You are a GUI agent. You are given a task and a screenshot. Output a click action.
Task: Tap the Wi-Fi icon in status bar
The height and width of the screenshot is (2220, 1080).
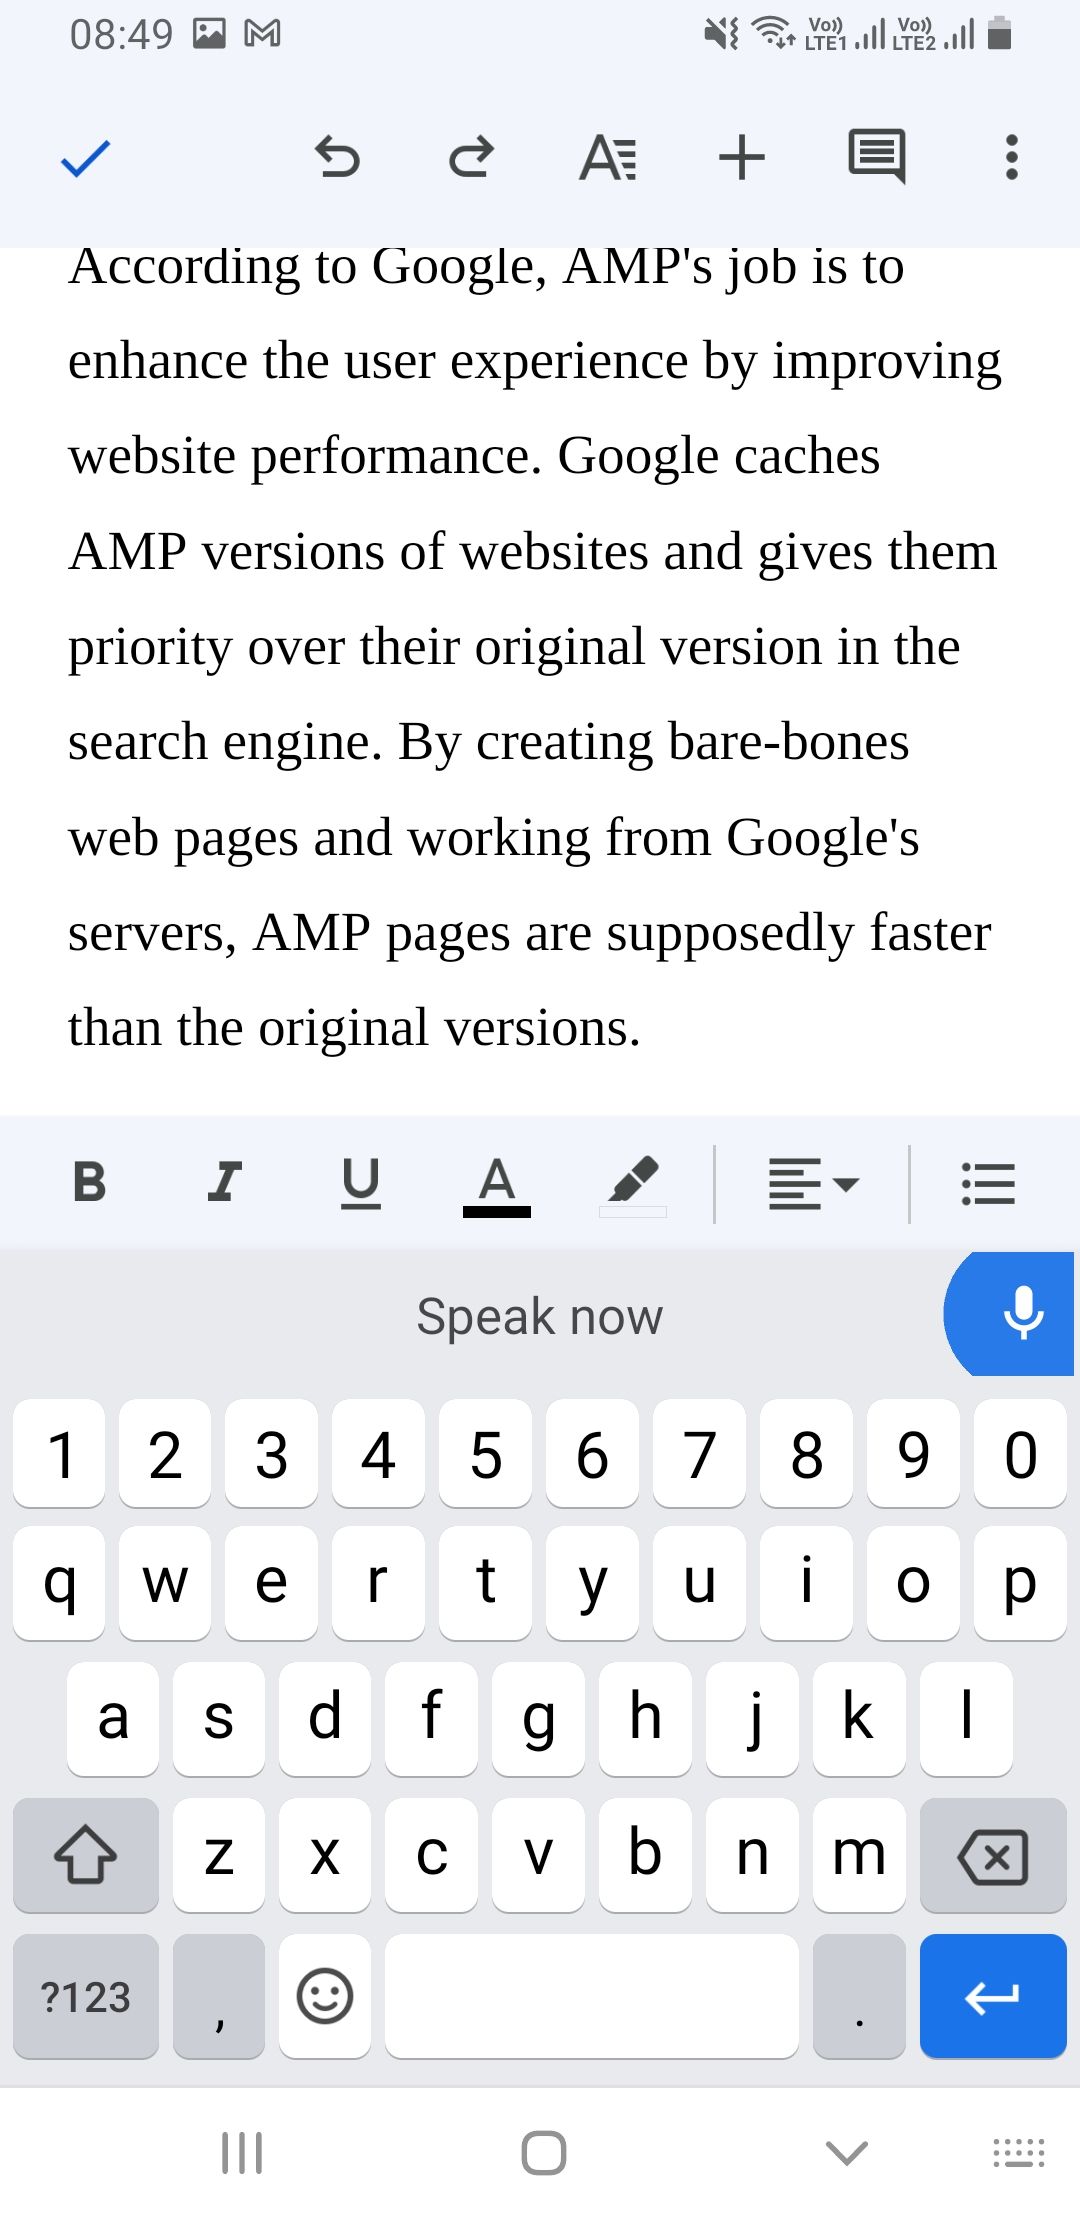click(x=773, y=33)
